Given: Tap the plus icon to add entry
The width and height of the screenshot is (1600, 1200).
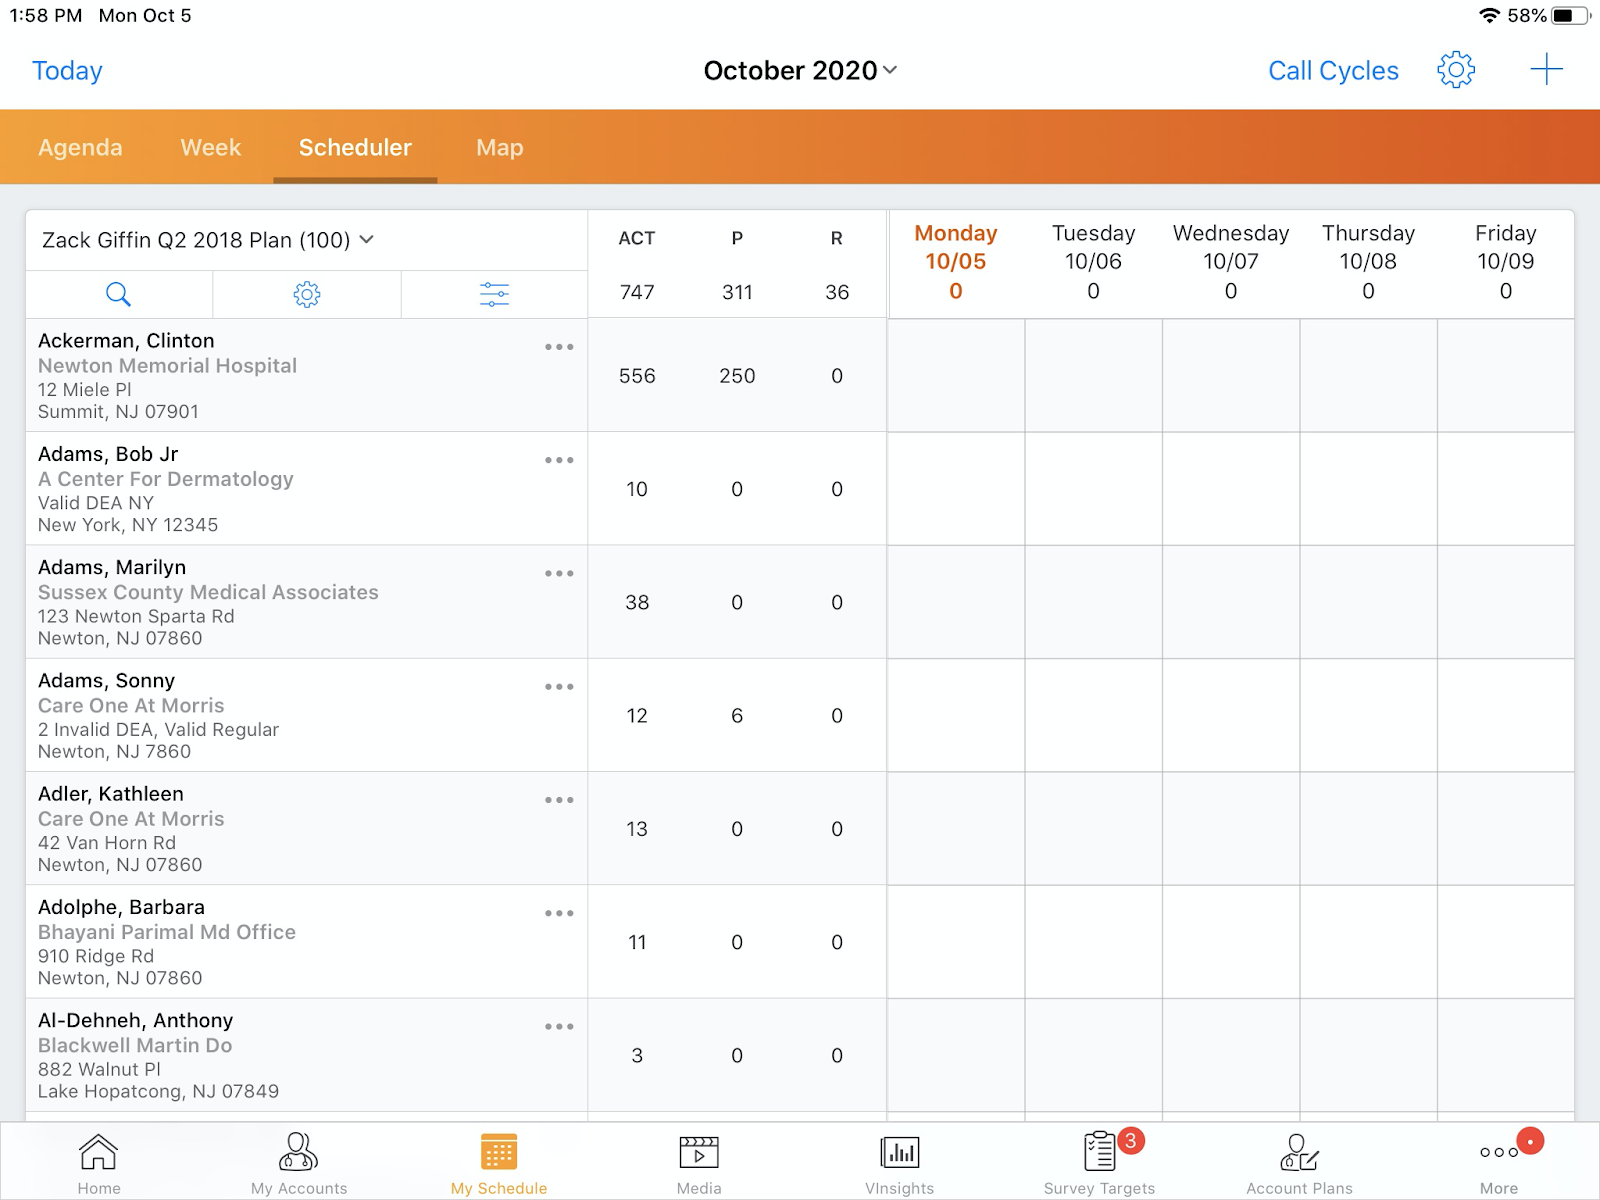Looking at the screenshot, I should [1546, 70].
